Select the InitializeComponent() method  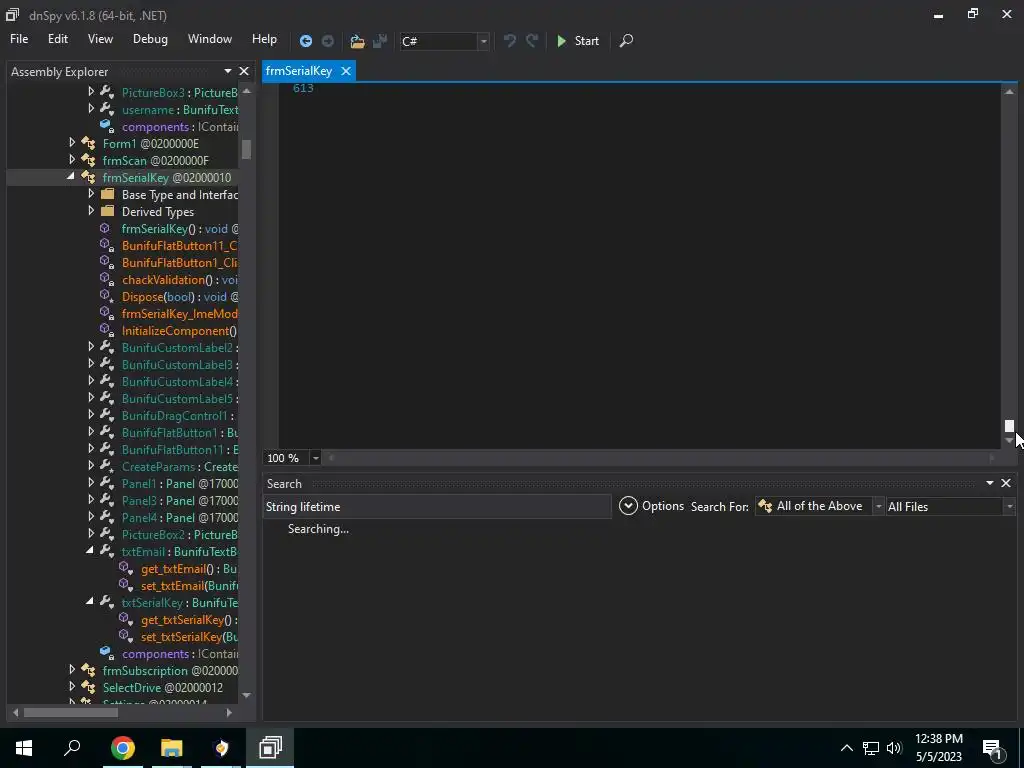tap(180, 330)
